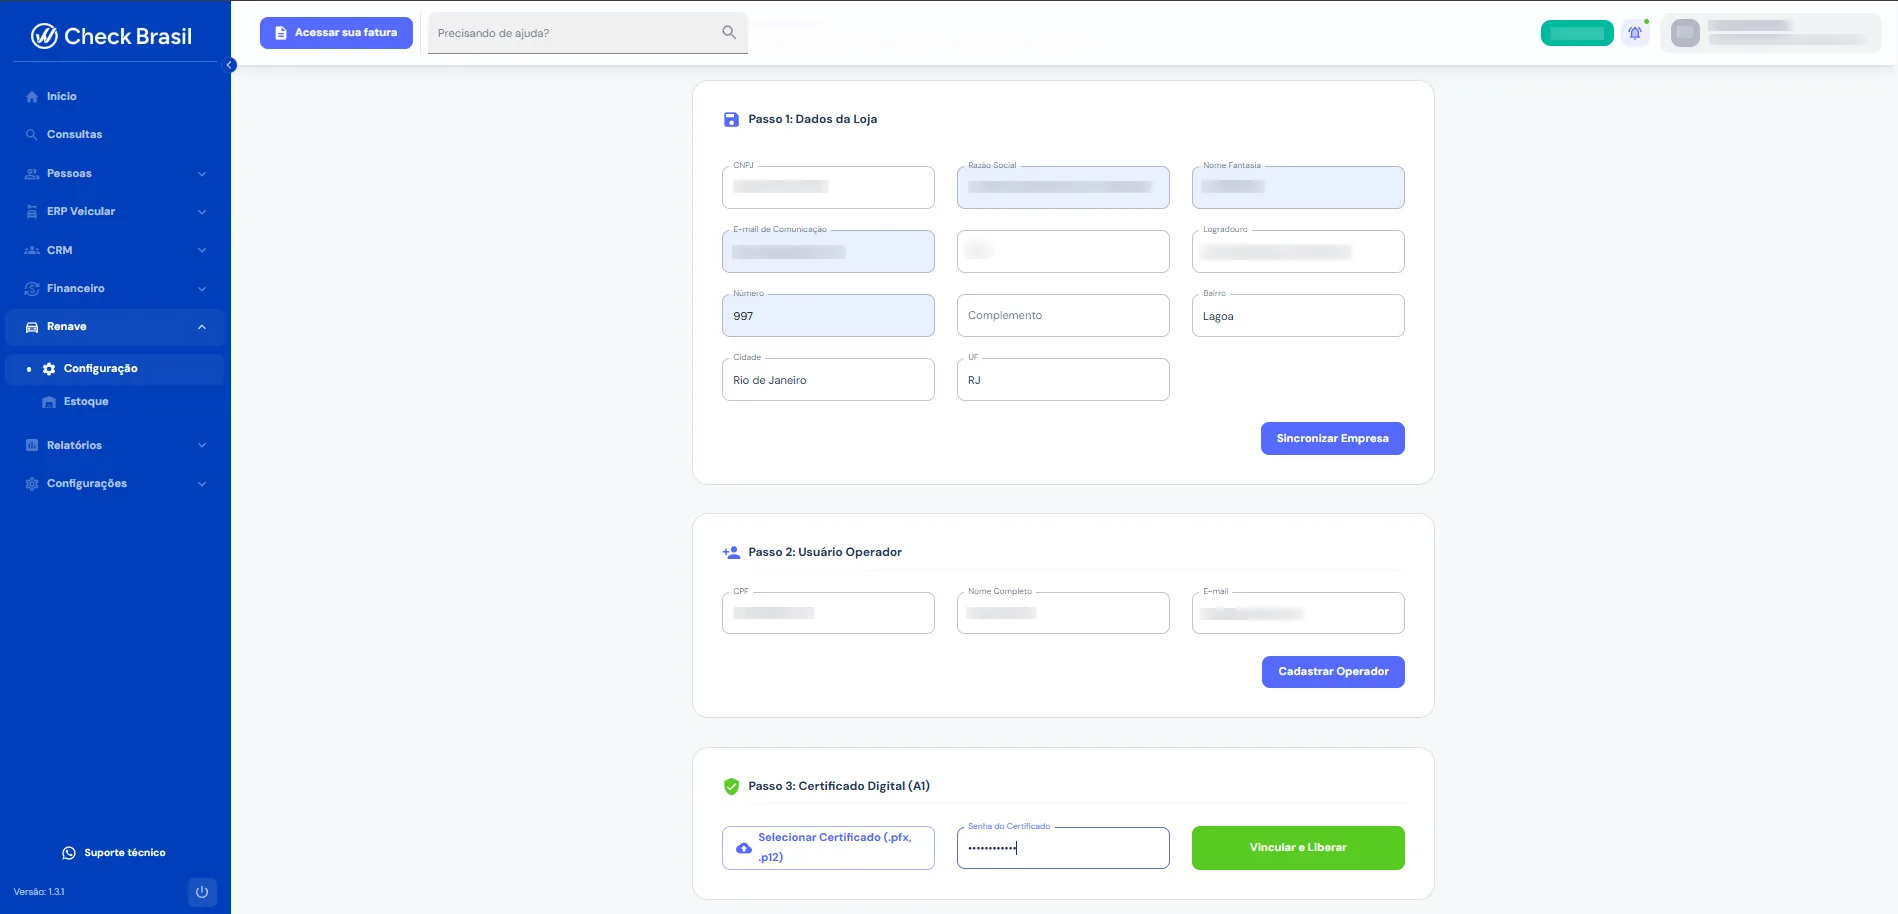Open the user profile avatar
The width and height of the screenshot is (1898, 914).
[x=1685, y=33]
